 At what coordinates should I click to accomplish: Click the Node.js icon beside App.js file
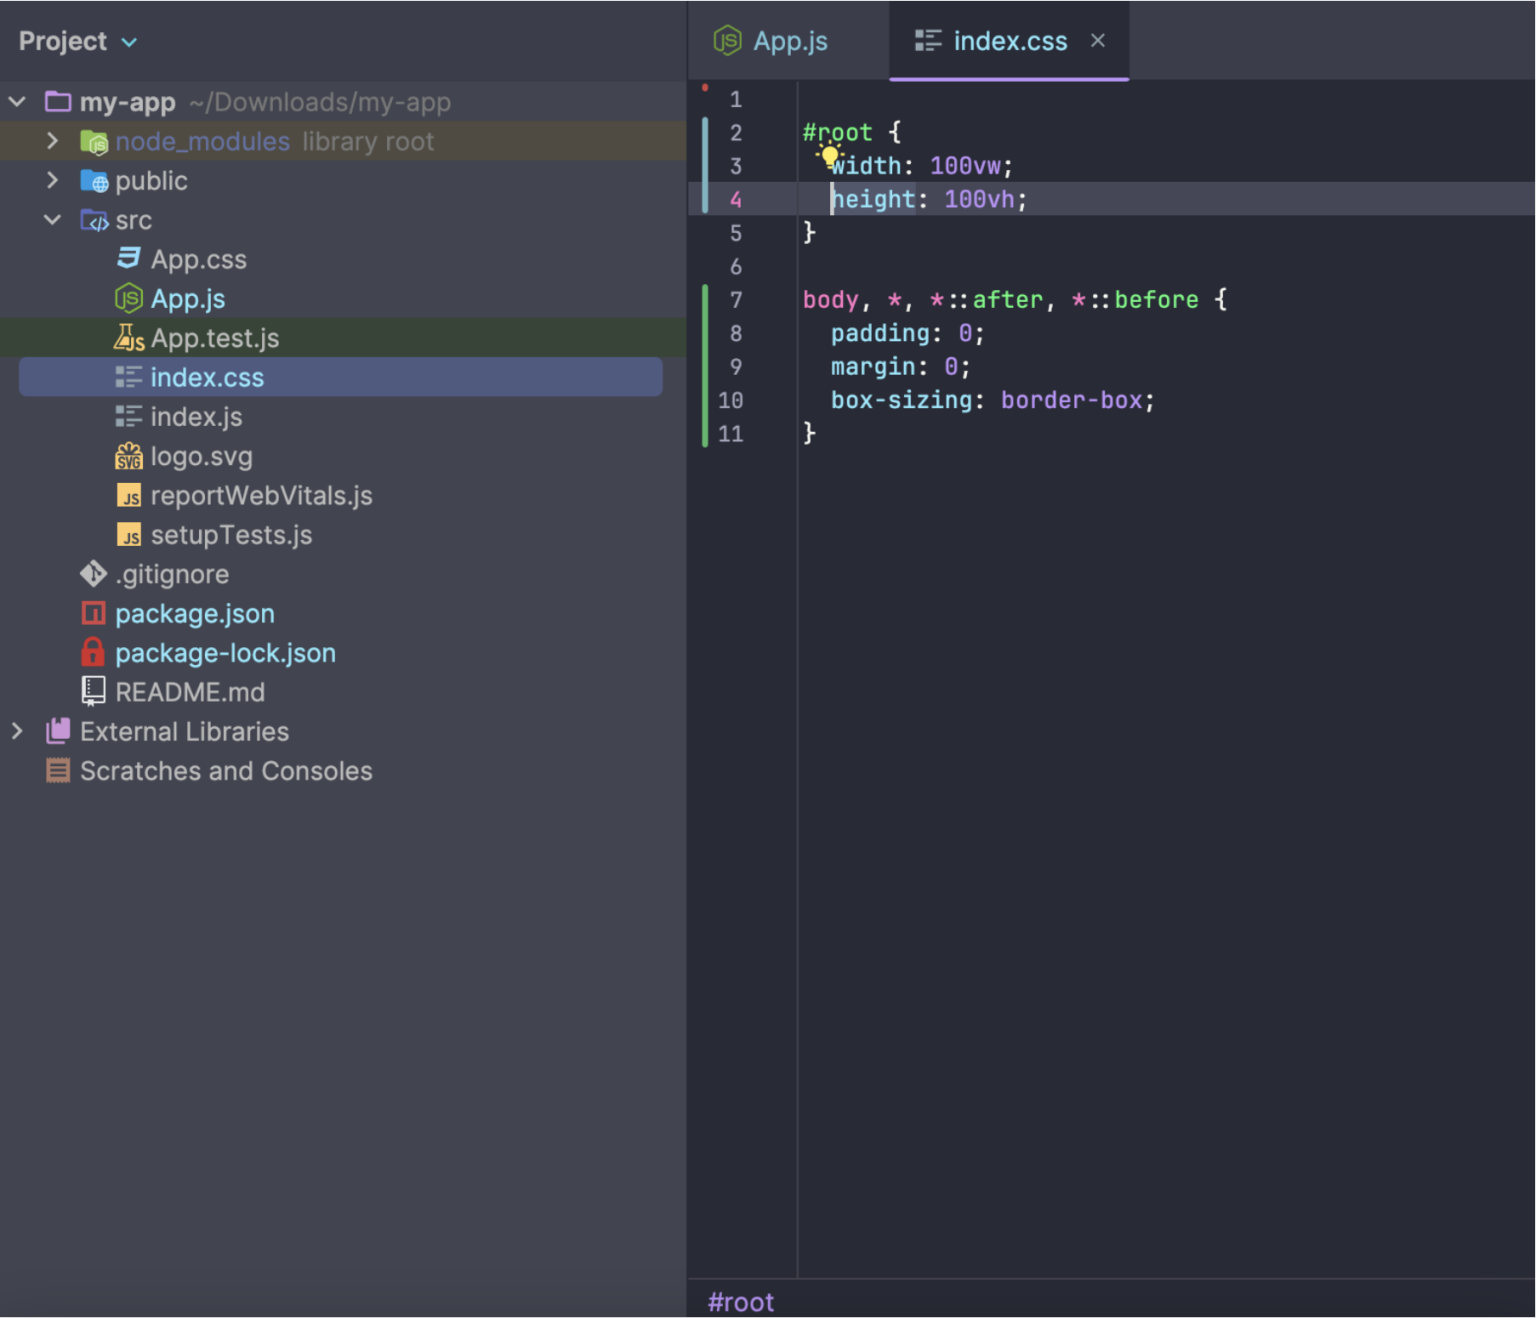(129, 298)
